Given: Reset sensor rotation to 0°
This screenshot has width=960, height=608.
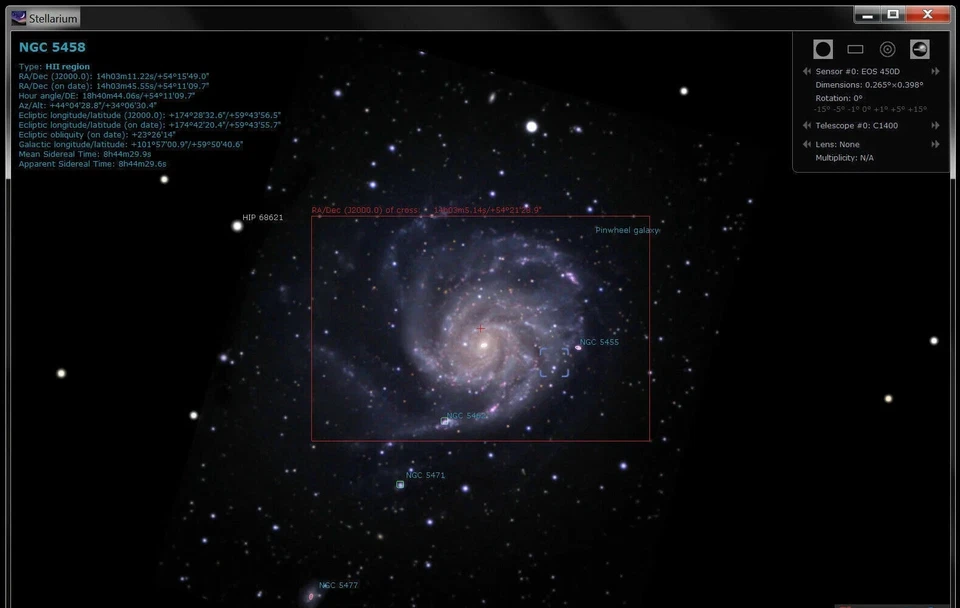Looking at the screenshot, I should [x=866, y=109].
